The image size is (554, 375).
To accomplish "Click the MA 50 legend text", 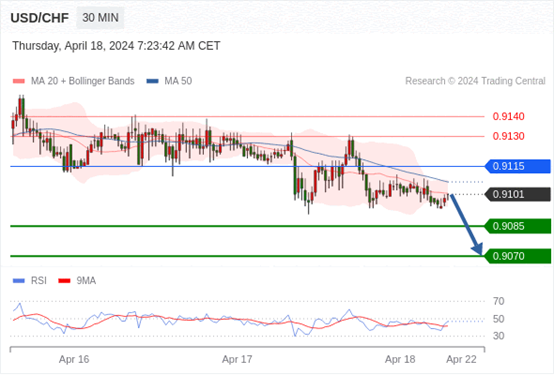I will point(178,81).
